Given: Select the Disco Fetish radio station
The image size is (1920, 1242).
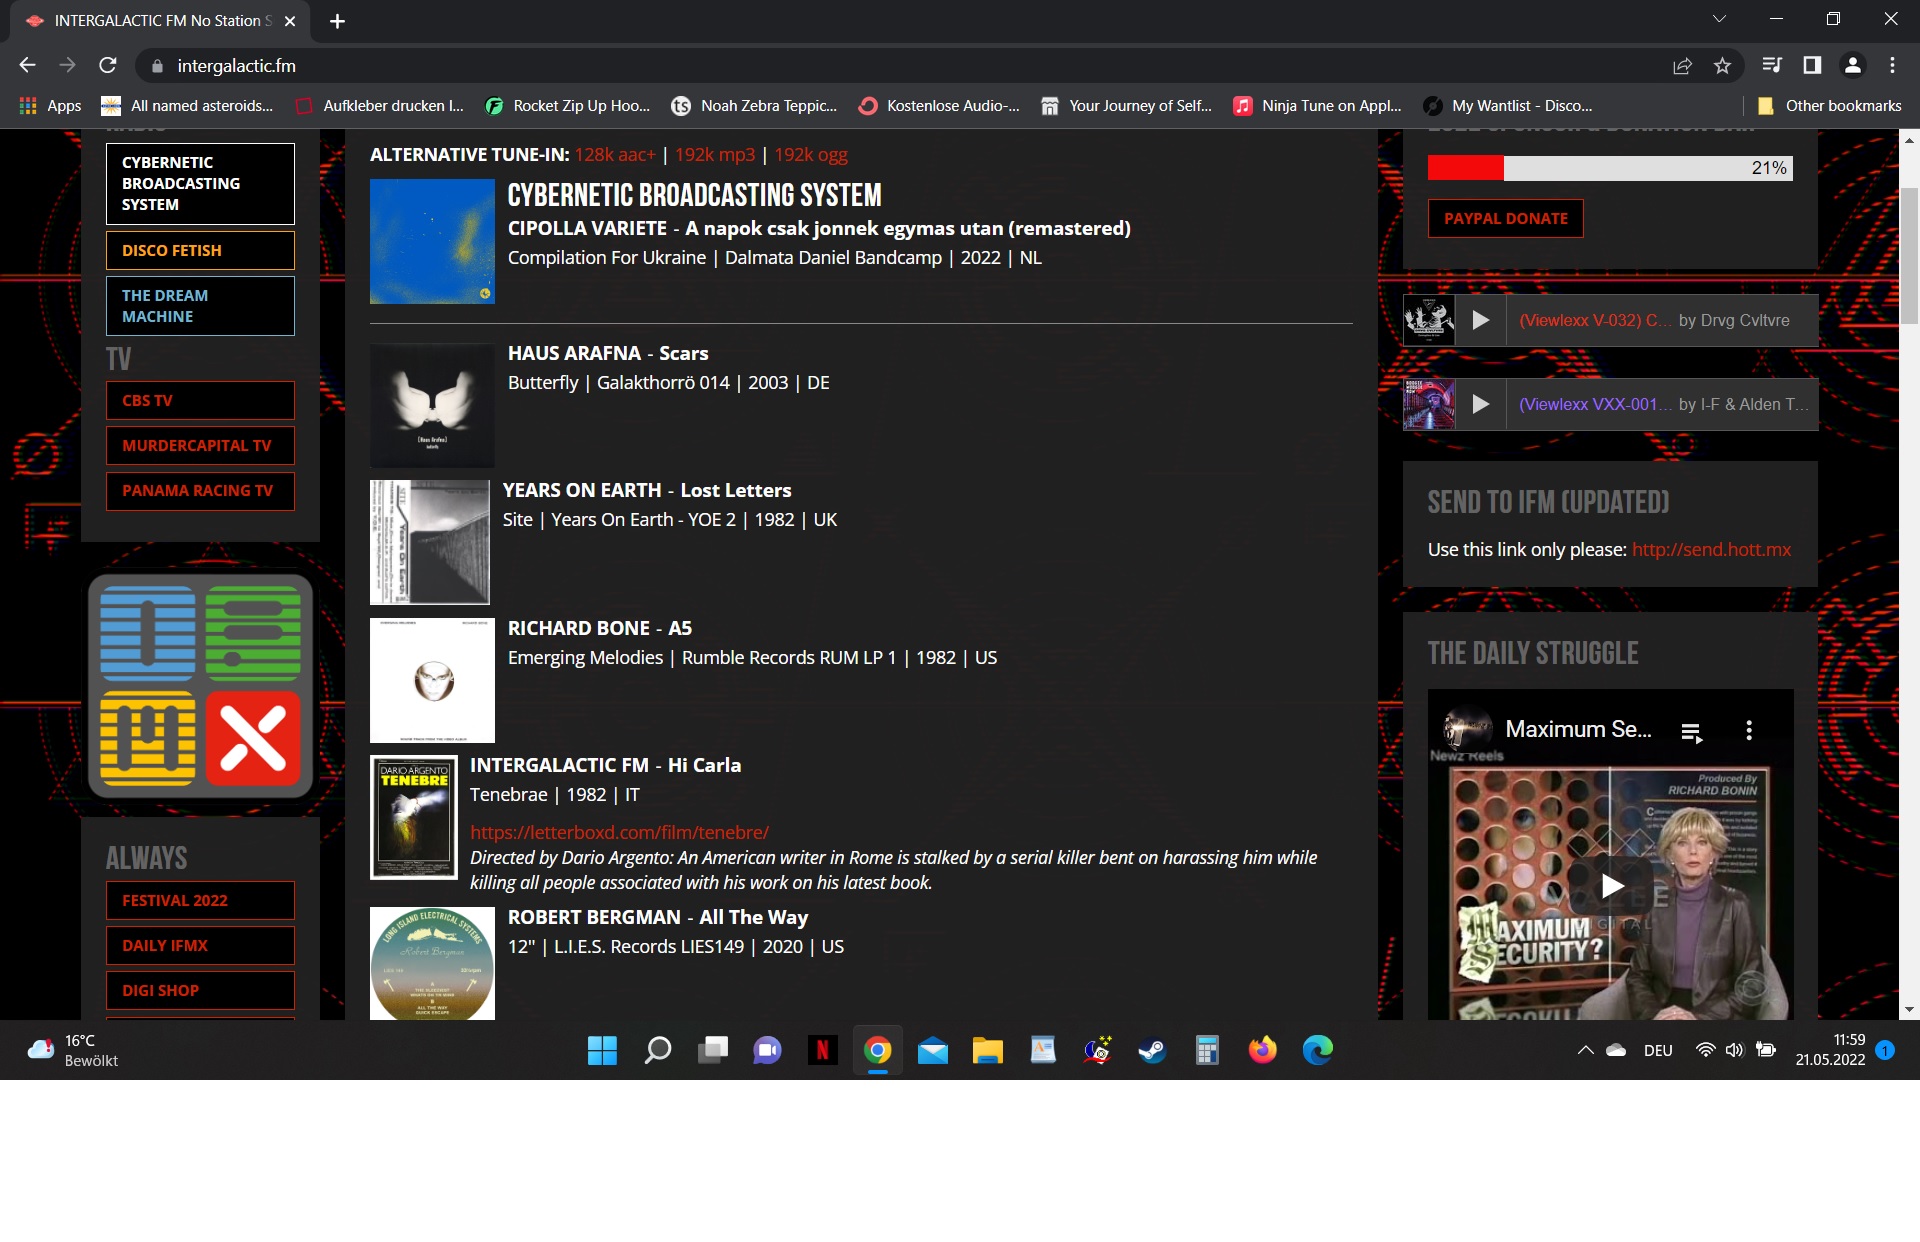Looking at the screenshot, I should [x=200, y=250].
